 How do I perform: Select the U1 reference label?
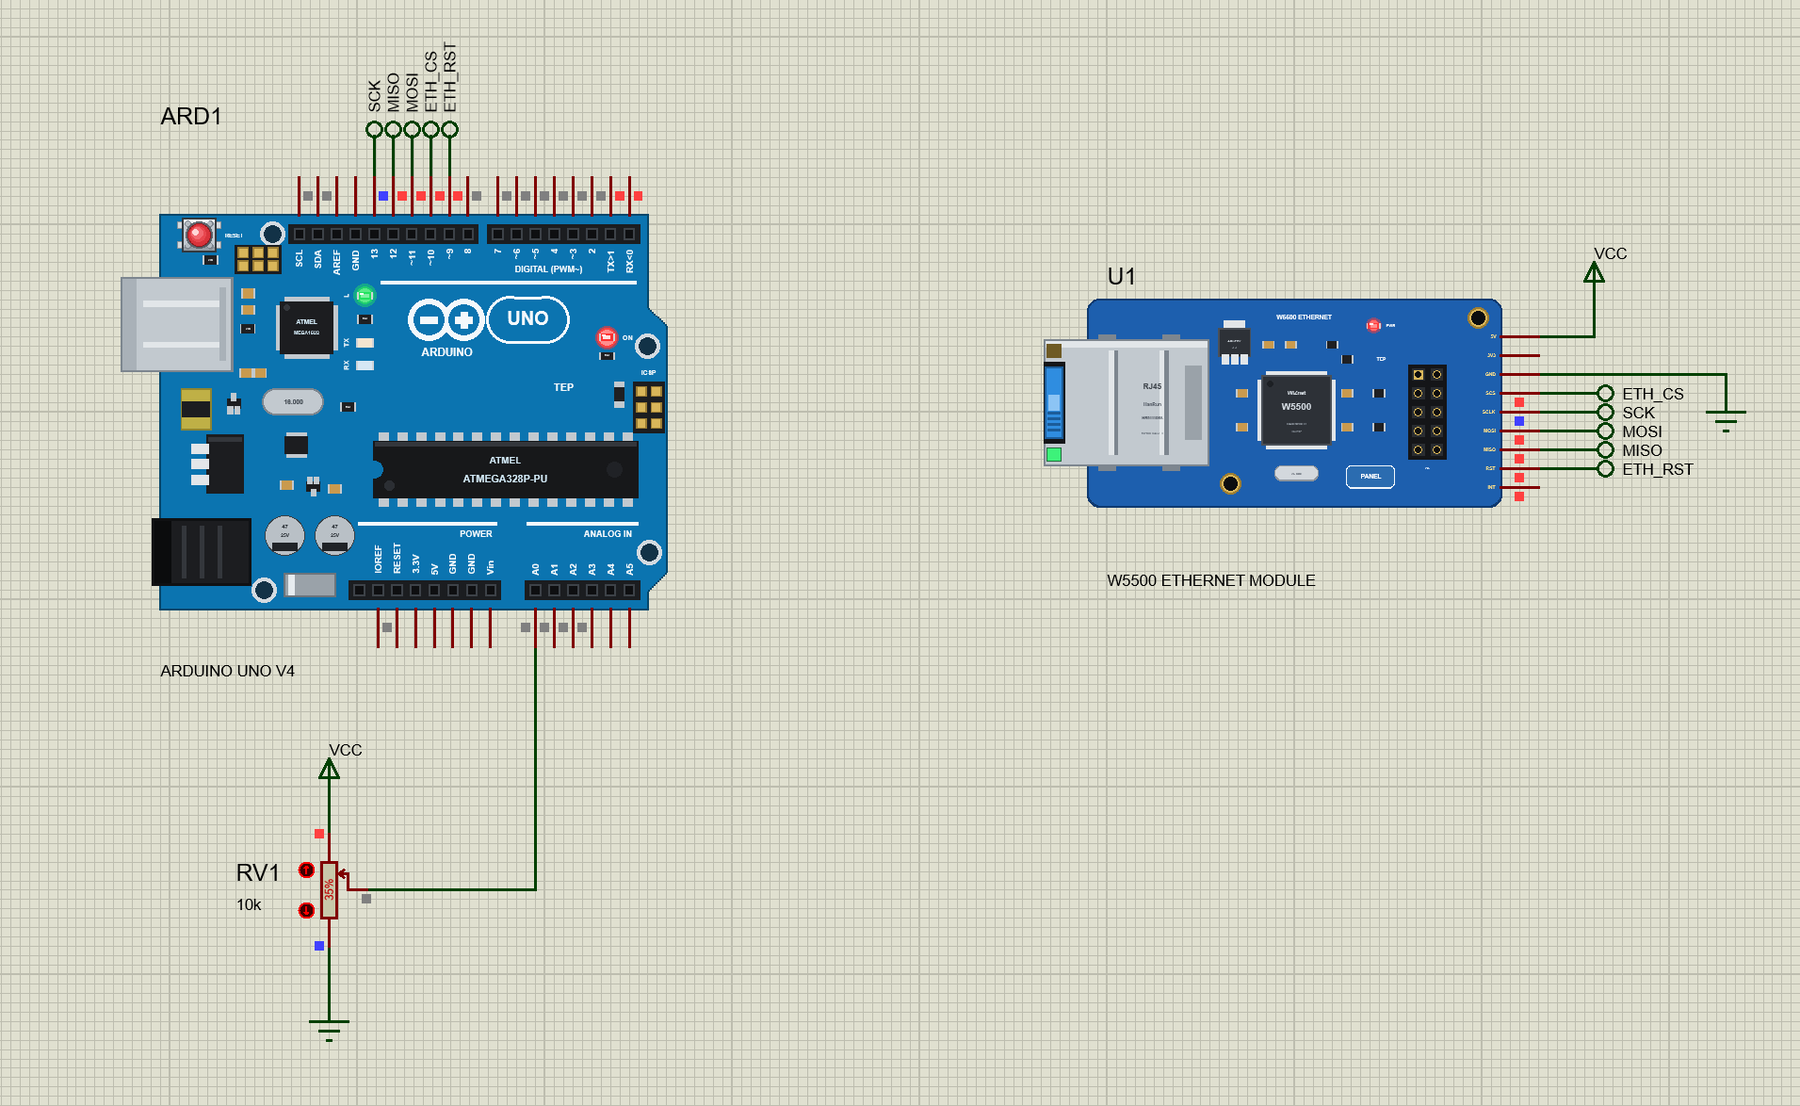point(1122,277)
